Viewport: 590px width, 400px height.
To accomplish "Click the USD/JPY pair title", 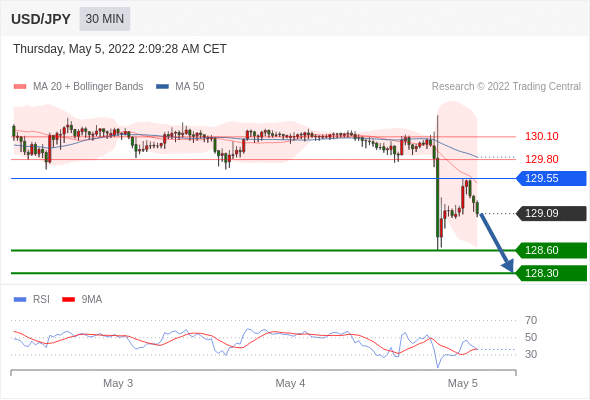I will pyautogui.click(x=41, y=19).
